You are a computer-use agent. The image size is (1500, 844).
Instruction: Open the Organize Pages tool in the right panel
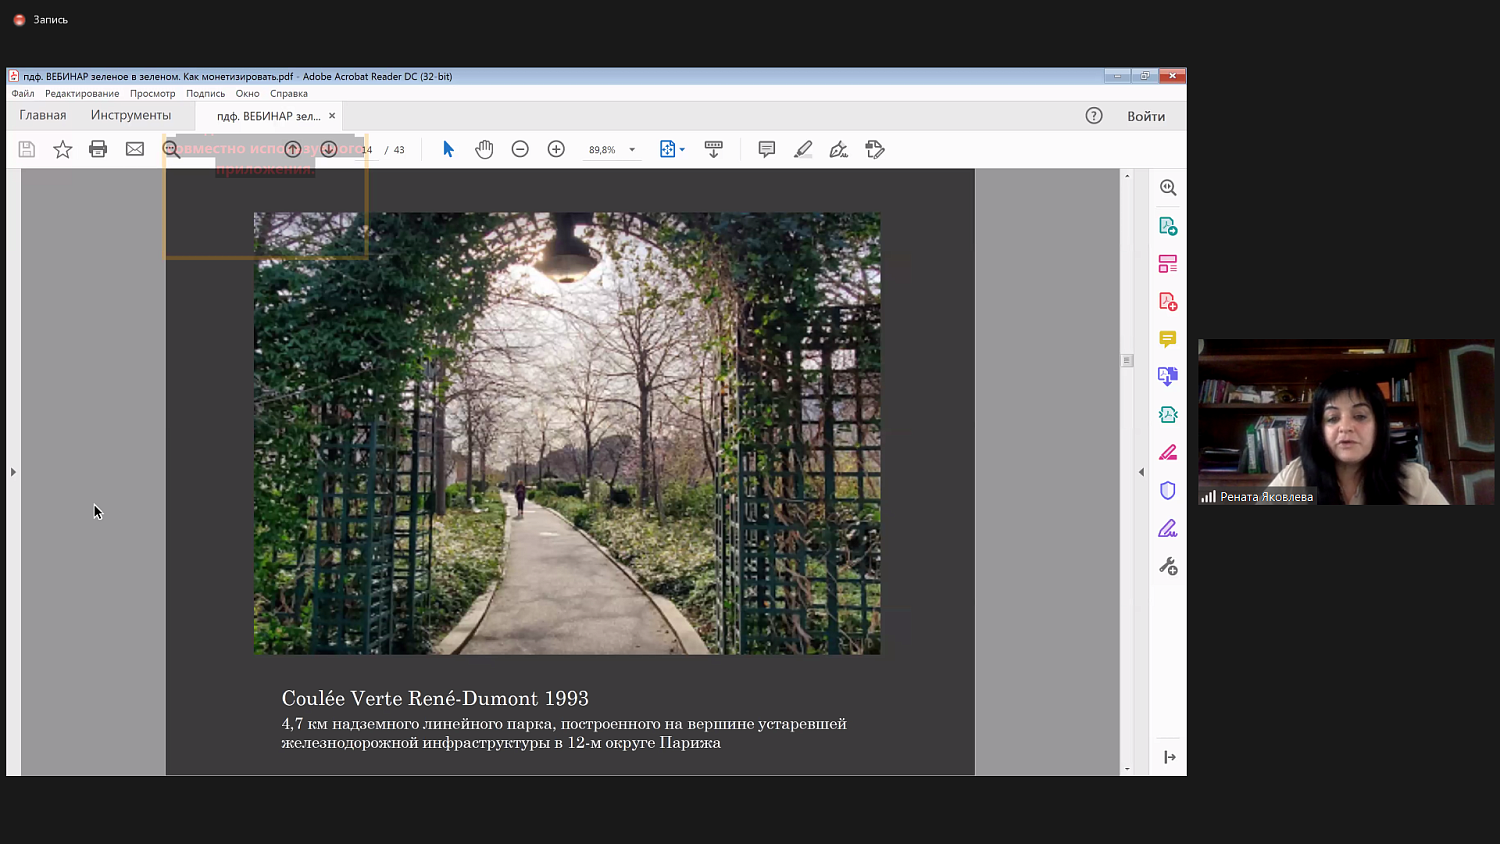pos(1168,264)
